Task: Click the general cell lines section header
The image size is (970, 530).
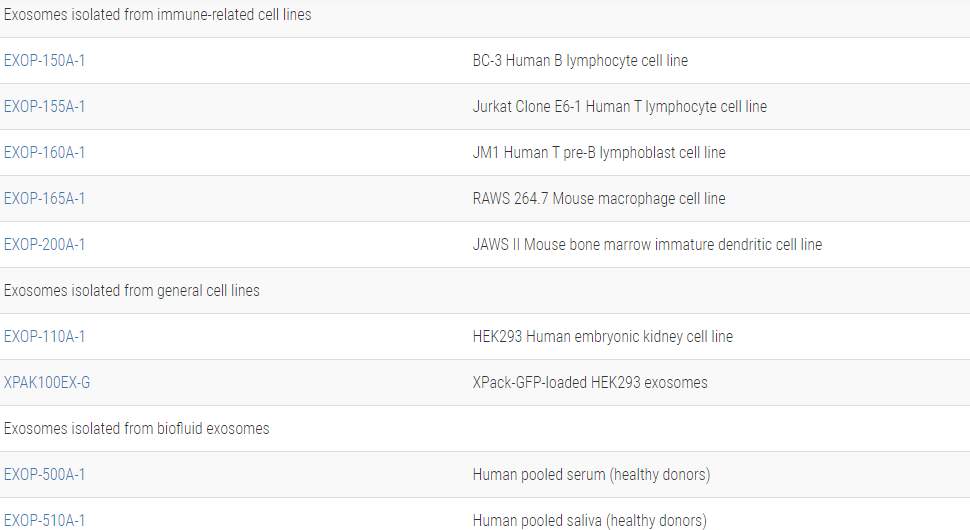Action: (132, 291)
